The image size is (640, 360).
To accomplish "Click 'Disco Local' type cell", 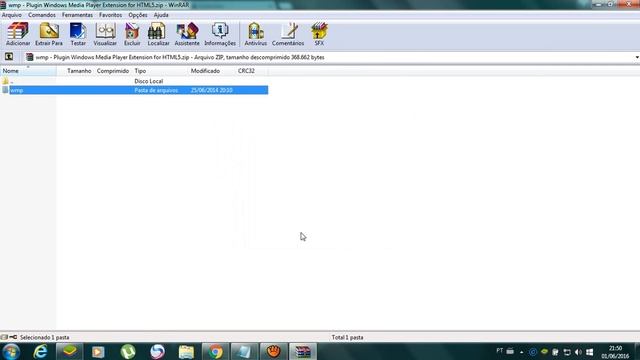I will 149,81.
